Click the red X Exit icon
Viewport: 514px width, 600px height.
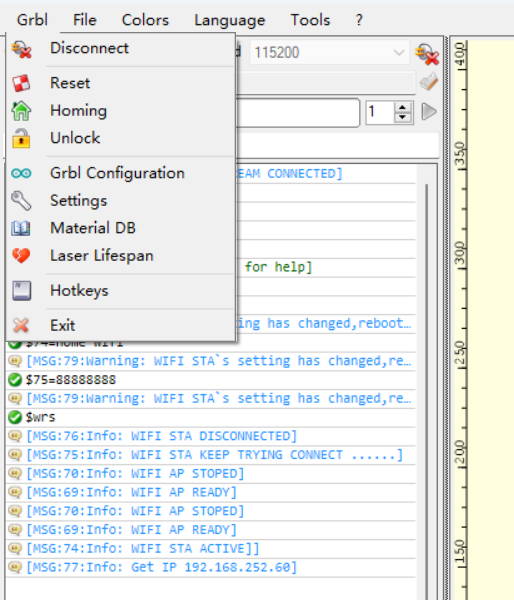point(21,326)
